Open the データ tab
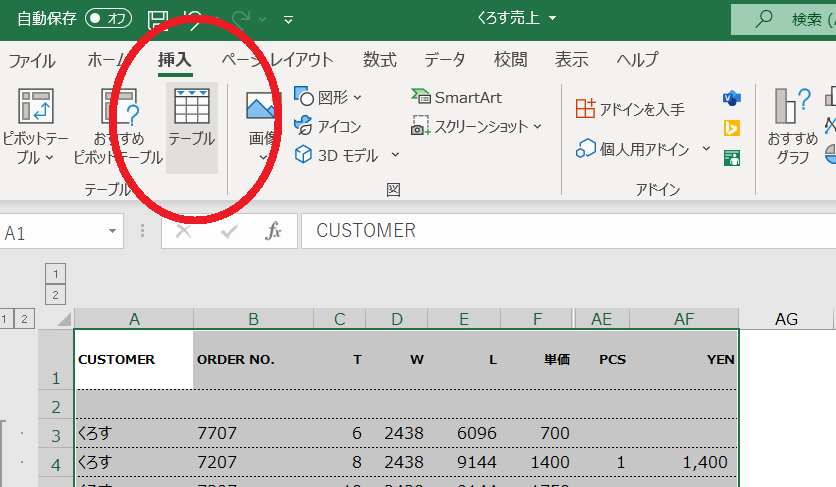 coord(444,60)
